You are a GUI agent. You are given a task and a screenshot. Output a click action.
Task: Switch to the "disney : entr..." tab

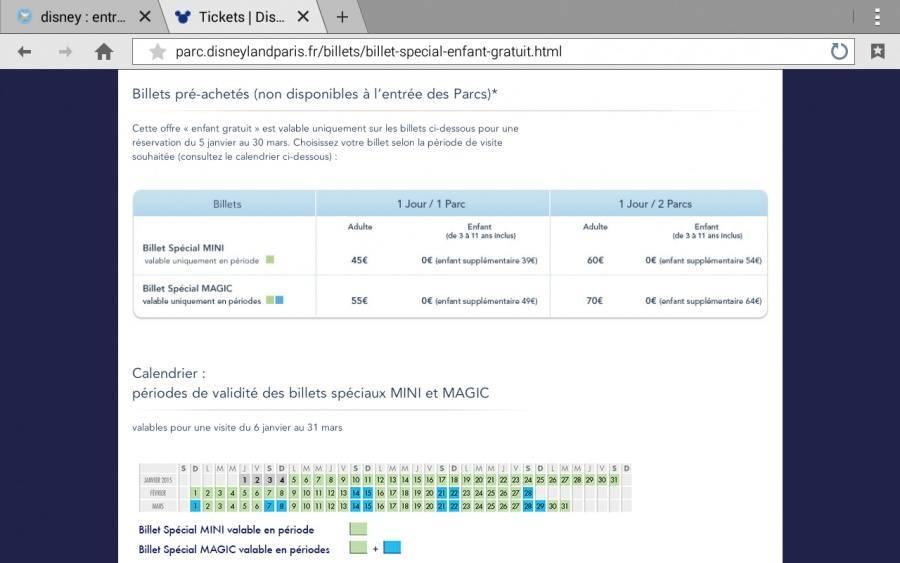pos(80,17)
